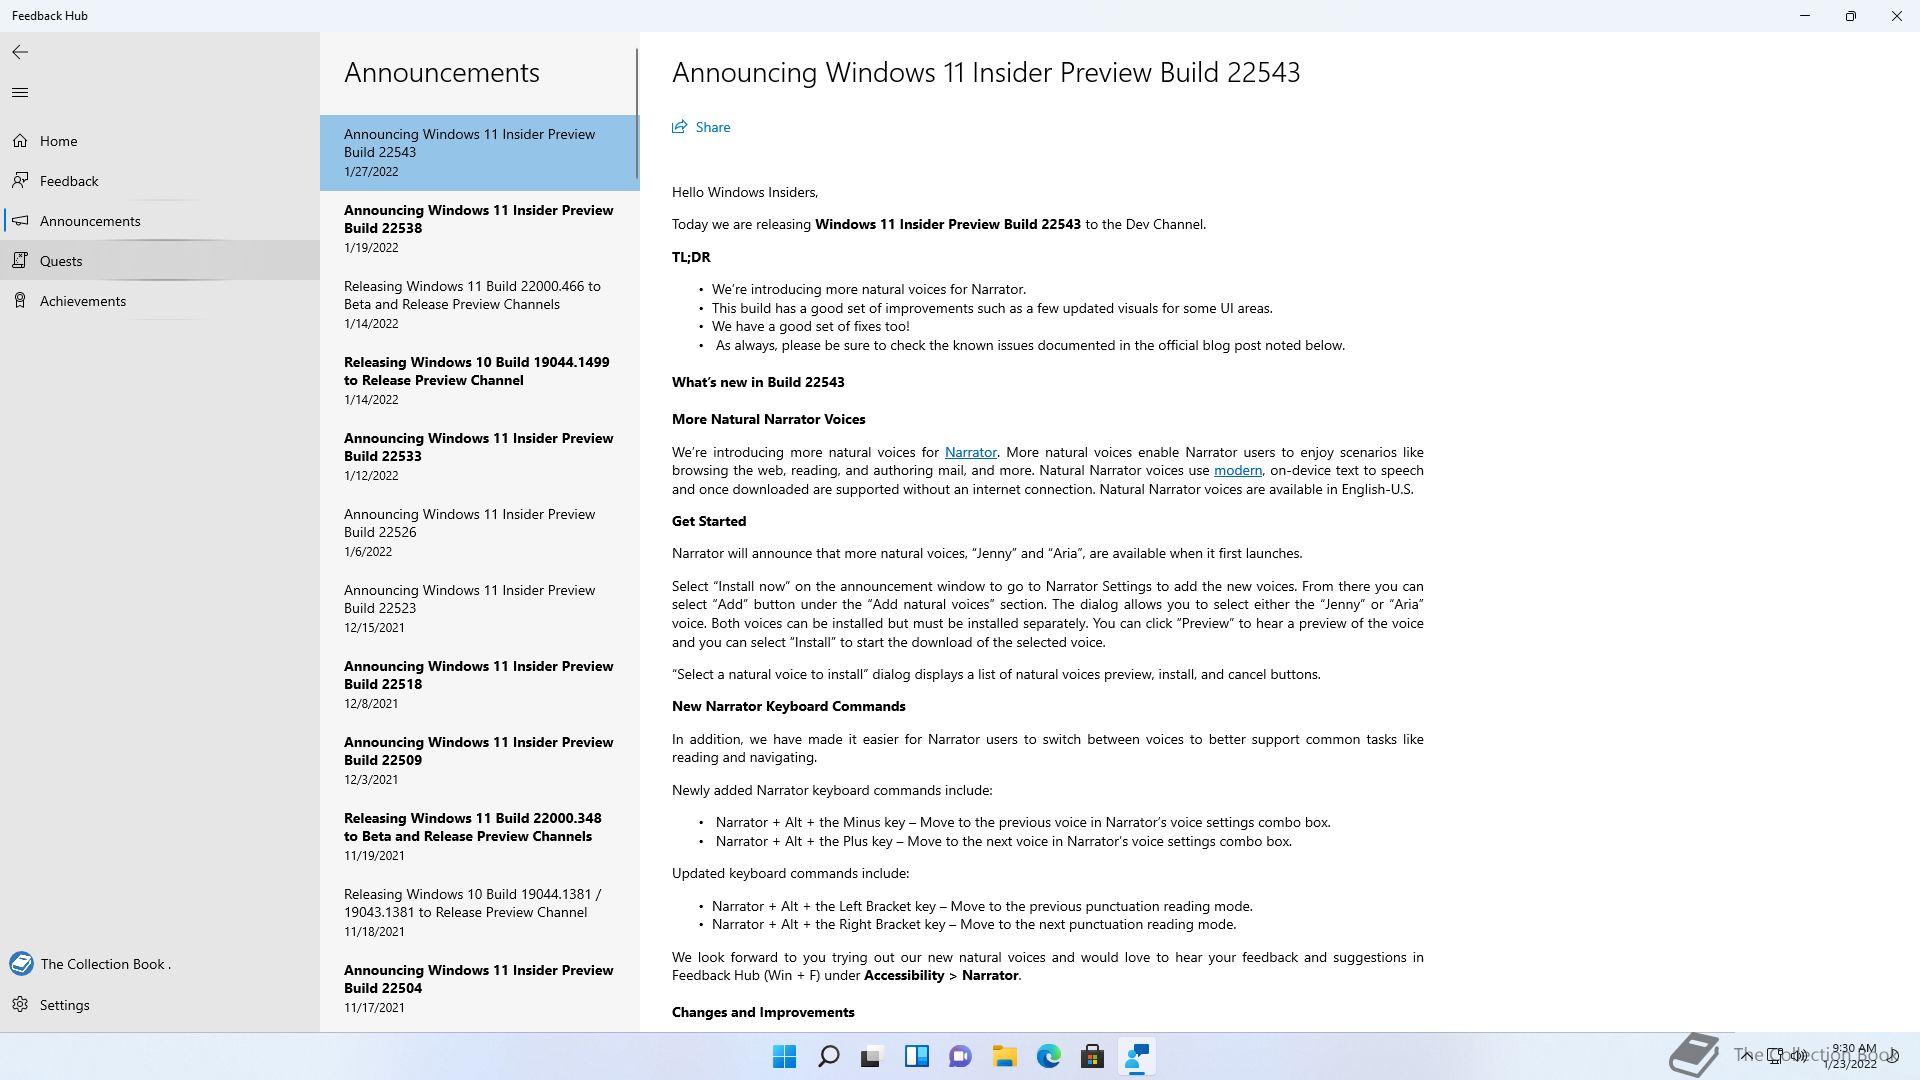The height and width of the screenshot is (1080, 1920).
Task: Go back using the back arrow
Action: point(20,52)
